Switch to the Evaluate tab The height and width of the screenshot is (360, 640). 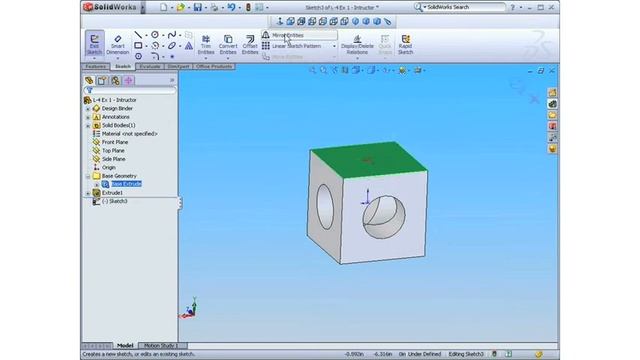point(150,66)
